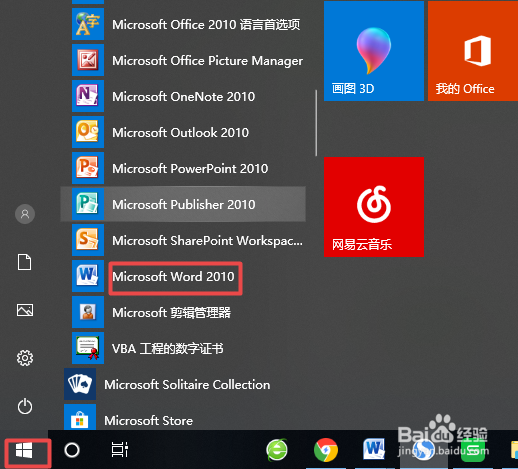The width and height of the screenshot is (518, 469).
Task: Launch Word 2010 using the W icon
Action: point(88,276)
